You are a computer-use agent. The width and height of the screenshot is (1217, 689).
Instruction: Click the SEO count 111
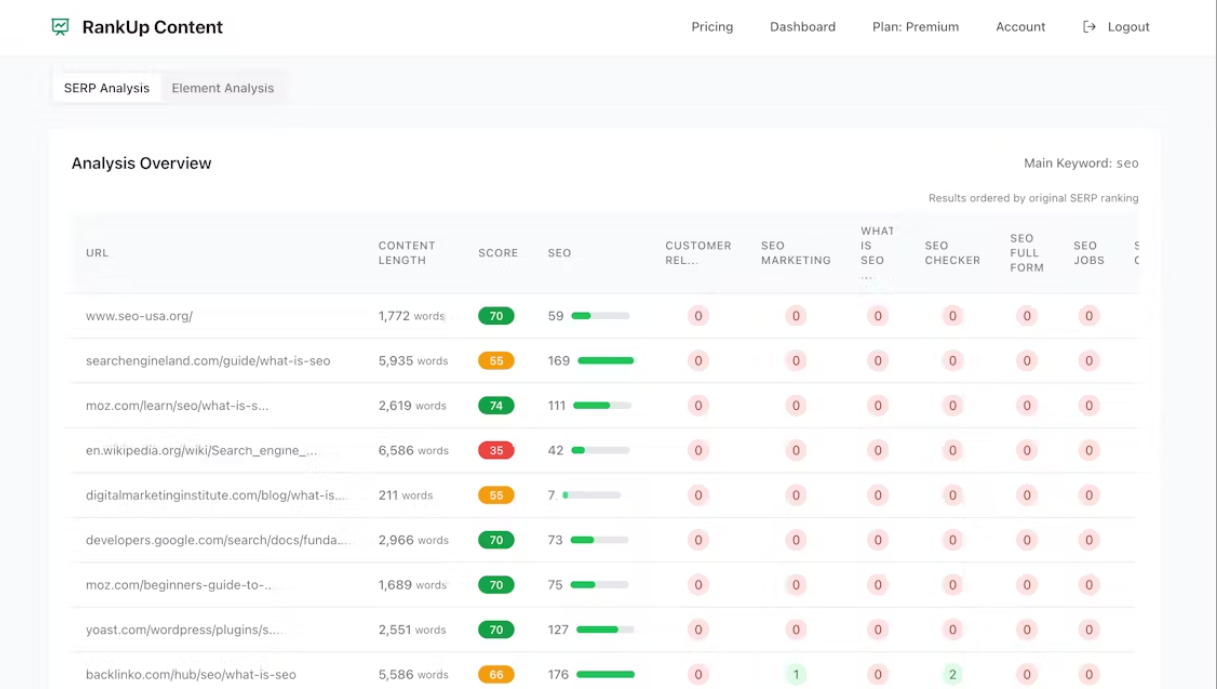[557, 406]
